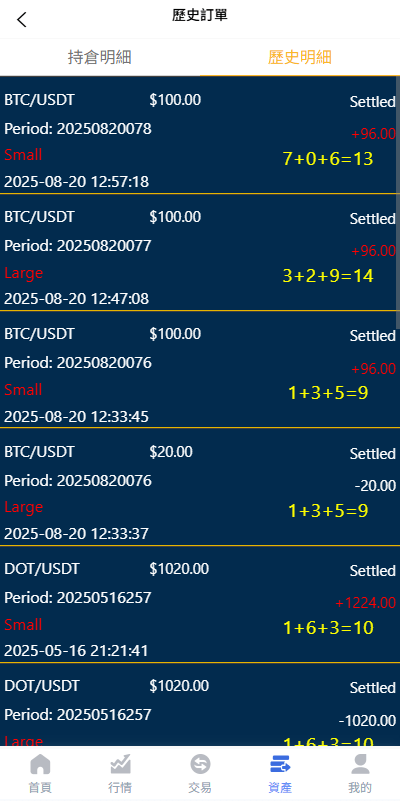Click the 3+2+9=14 result text
This screenshot has height=801, width=400.
coord(328,276)
